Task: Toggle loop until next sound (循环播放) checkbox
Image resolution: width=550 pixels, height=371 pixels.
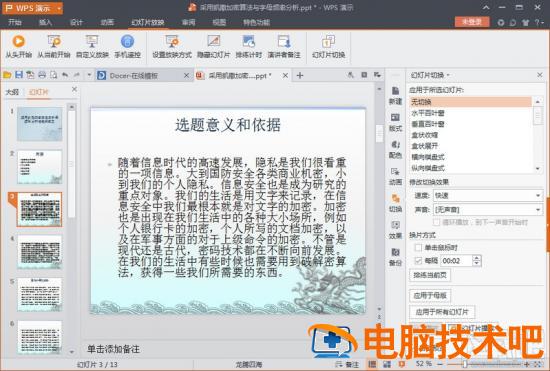Action: point(436,222)
